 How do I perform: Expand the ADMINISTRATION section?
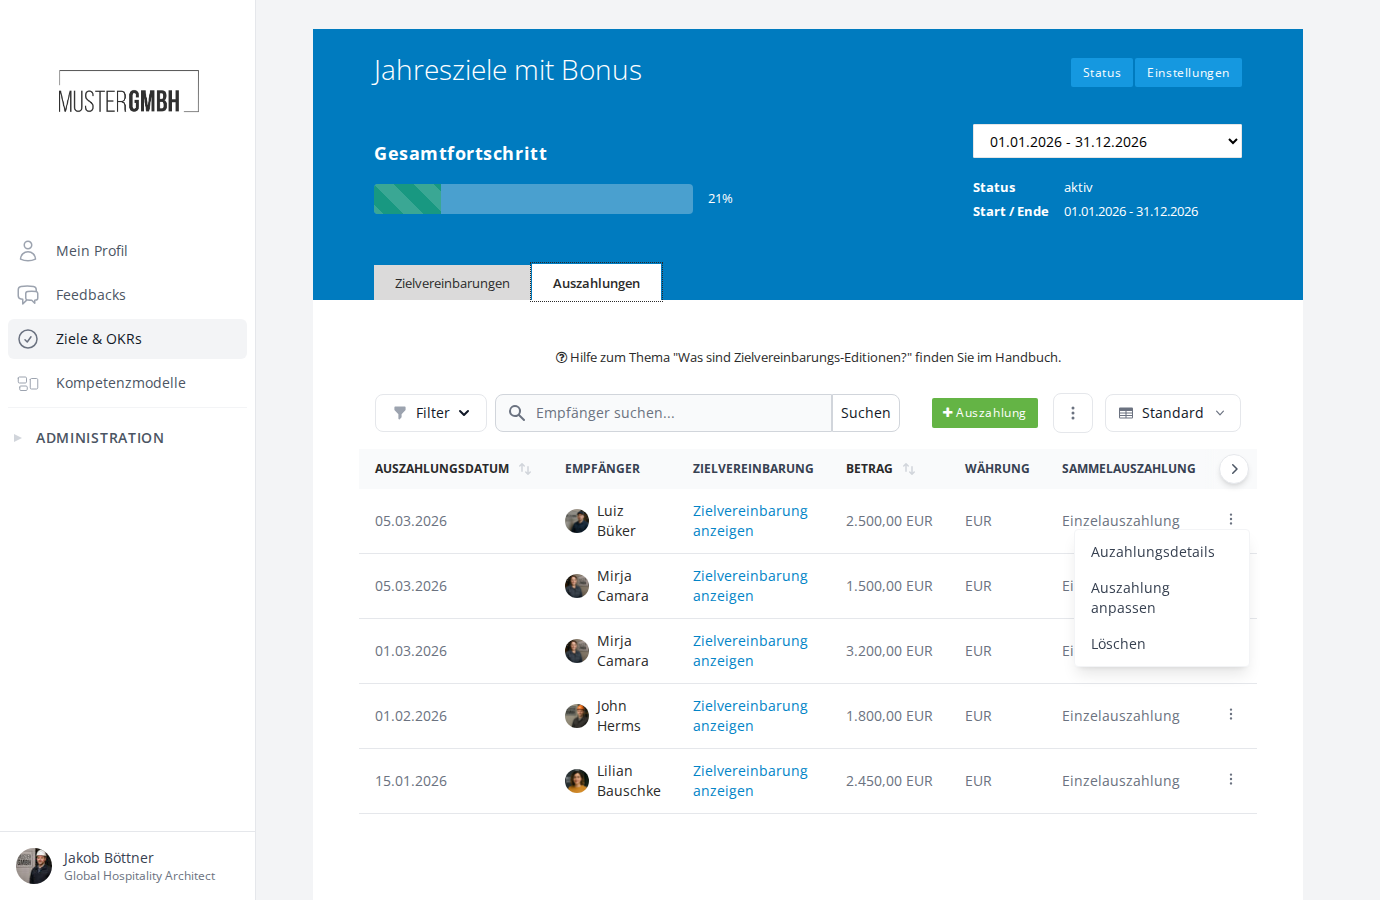(x=100, y=438)
